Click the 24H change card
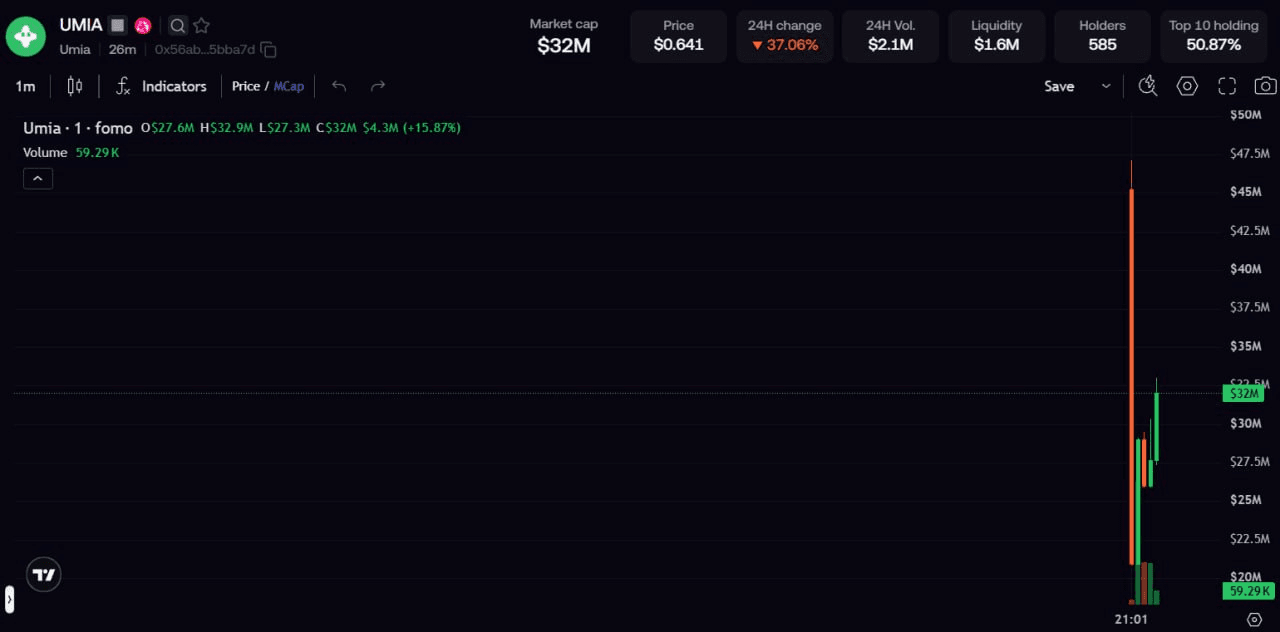Image resolution: width=1280 pixels, height=632 pixels. (x=785, y=36)
